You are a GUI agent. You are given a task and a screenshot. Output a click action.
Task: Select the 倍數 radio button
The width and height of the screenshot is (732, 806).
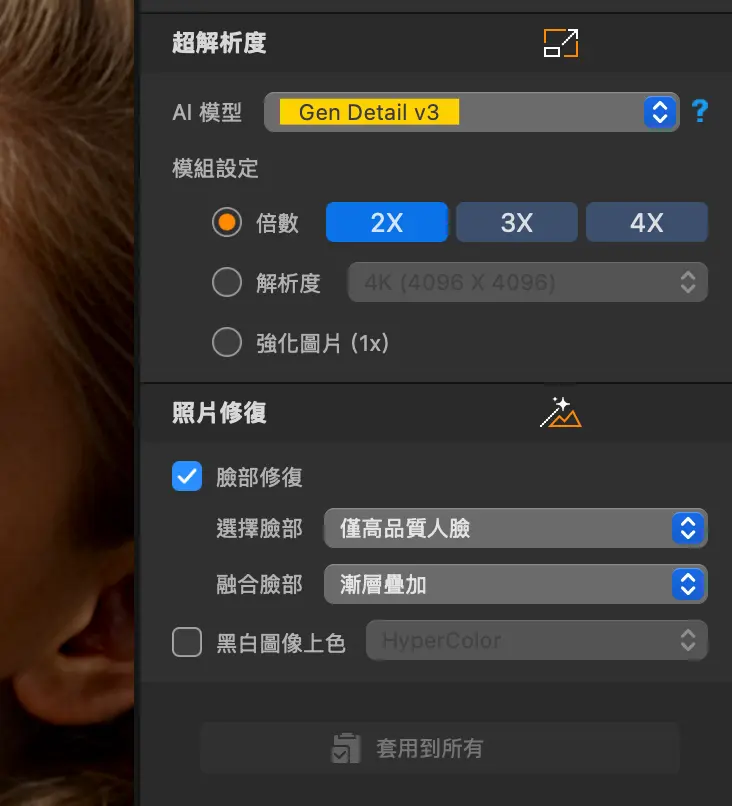227,223
